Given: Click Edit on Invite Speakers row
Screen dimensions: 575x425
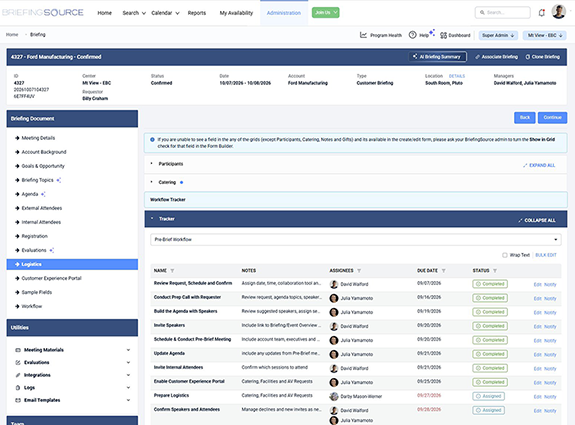Looking at the screenshot, I should coord(538,327).
